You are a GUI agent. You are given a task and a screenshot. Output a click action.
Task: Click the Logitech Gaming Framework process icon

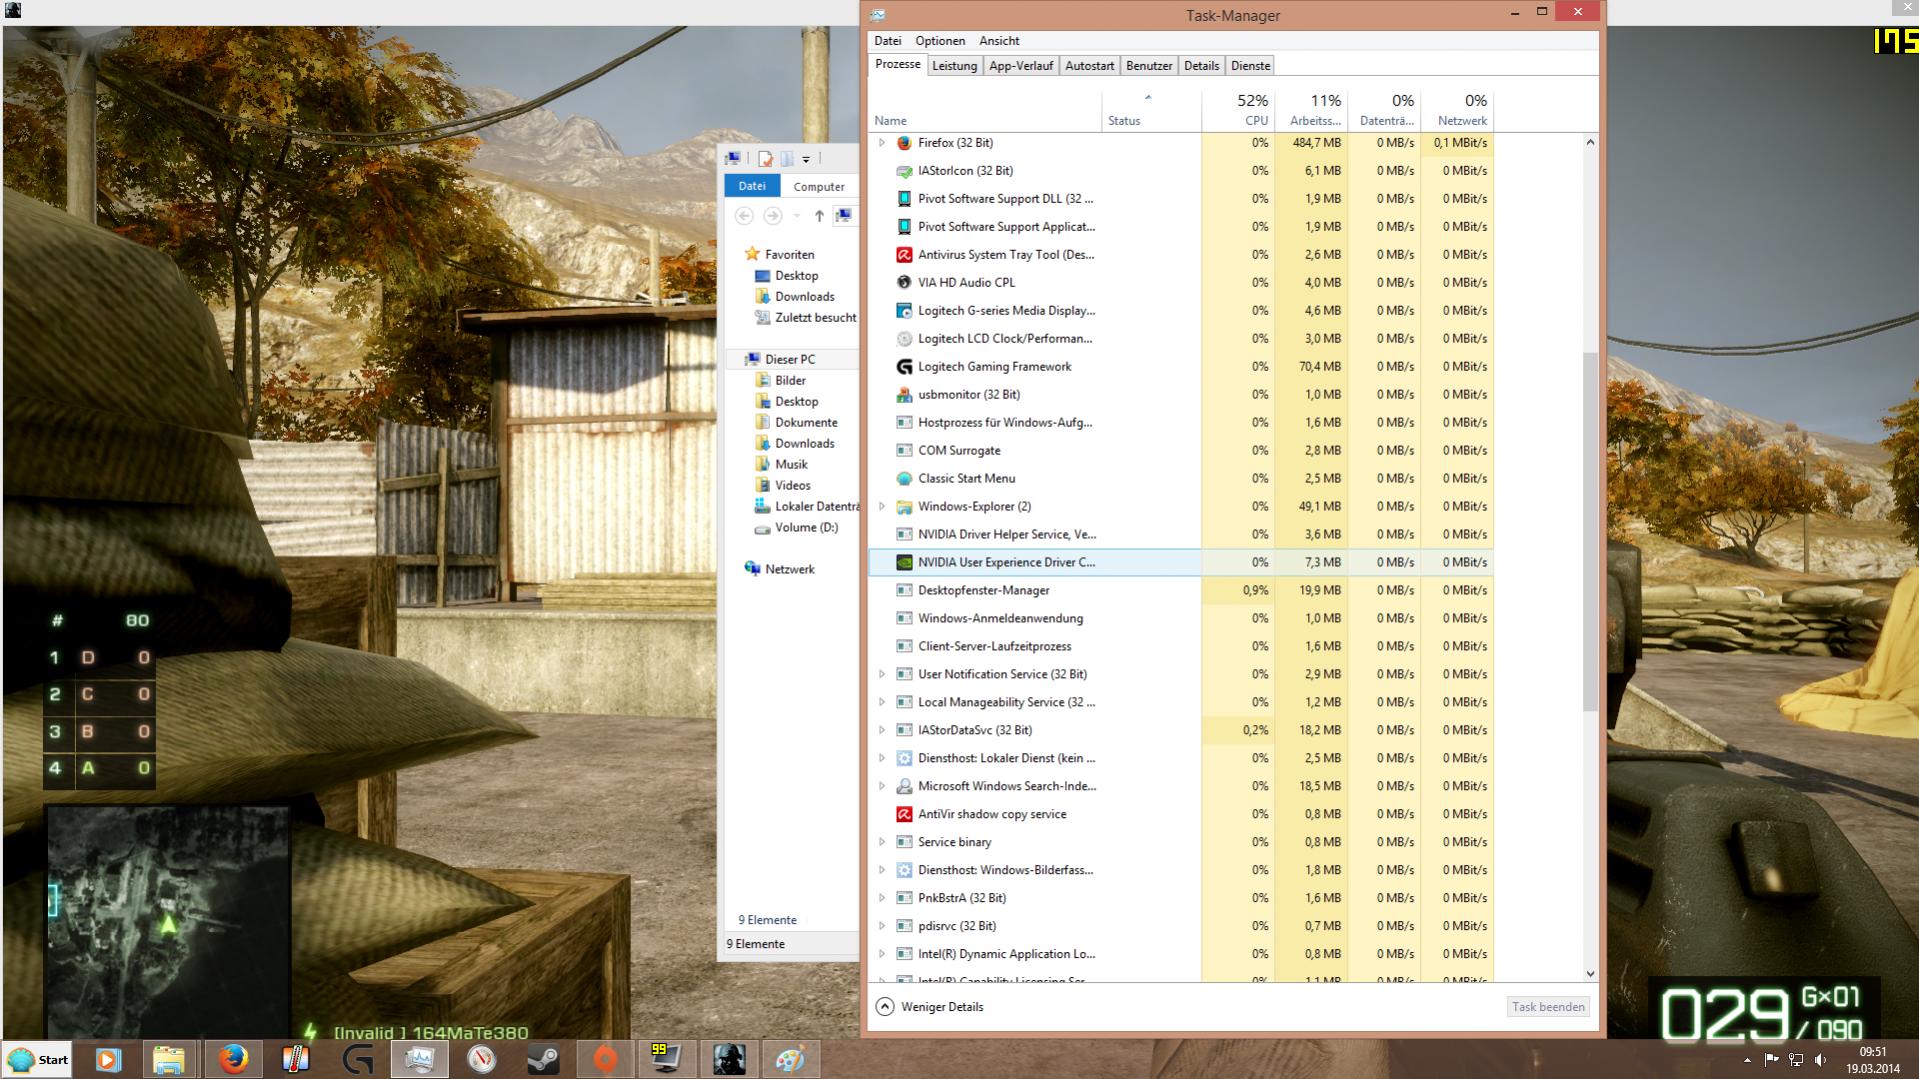click(x=904, y=367)
